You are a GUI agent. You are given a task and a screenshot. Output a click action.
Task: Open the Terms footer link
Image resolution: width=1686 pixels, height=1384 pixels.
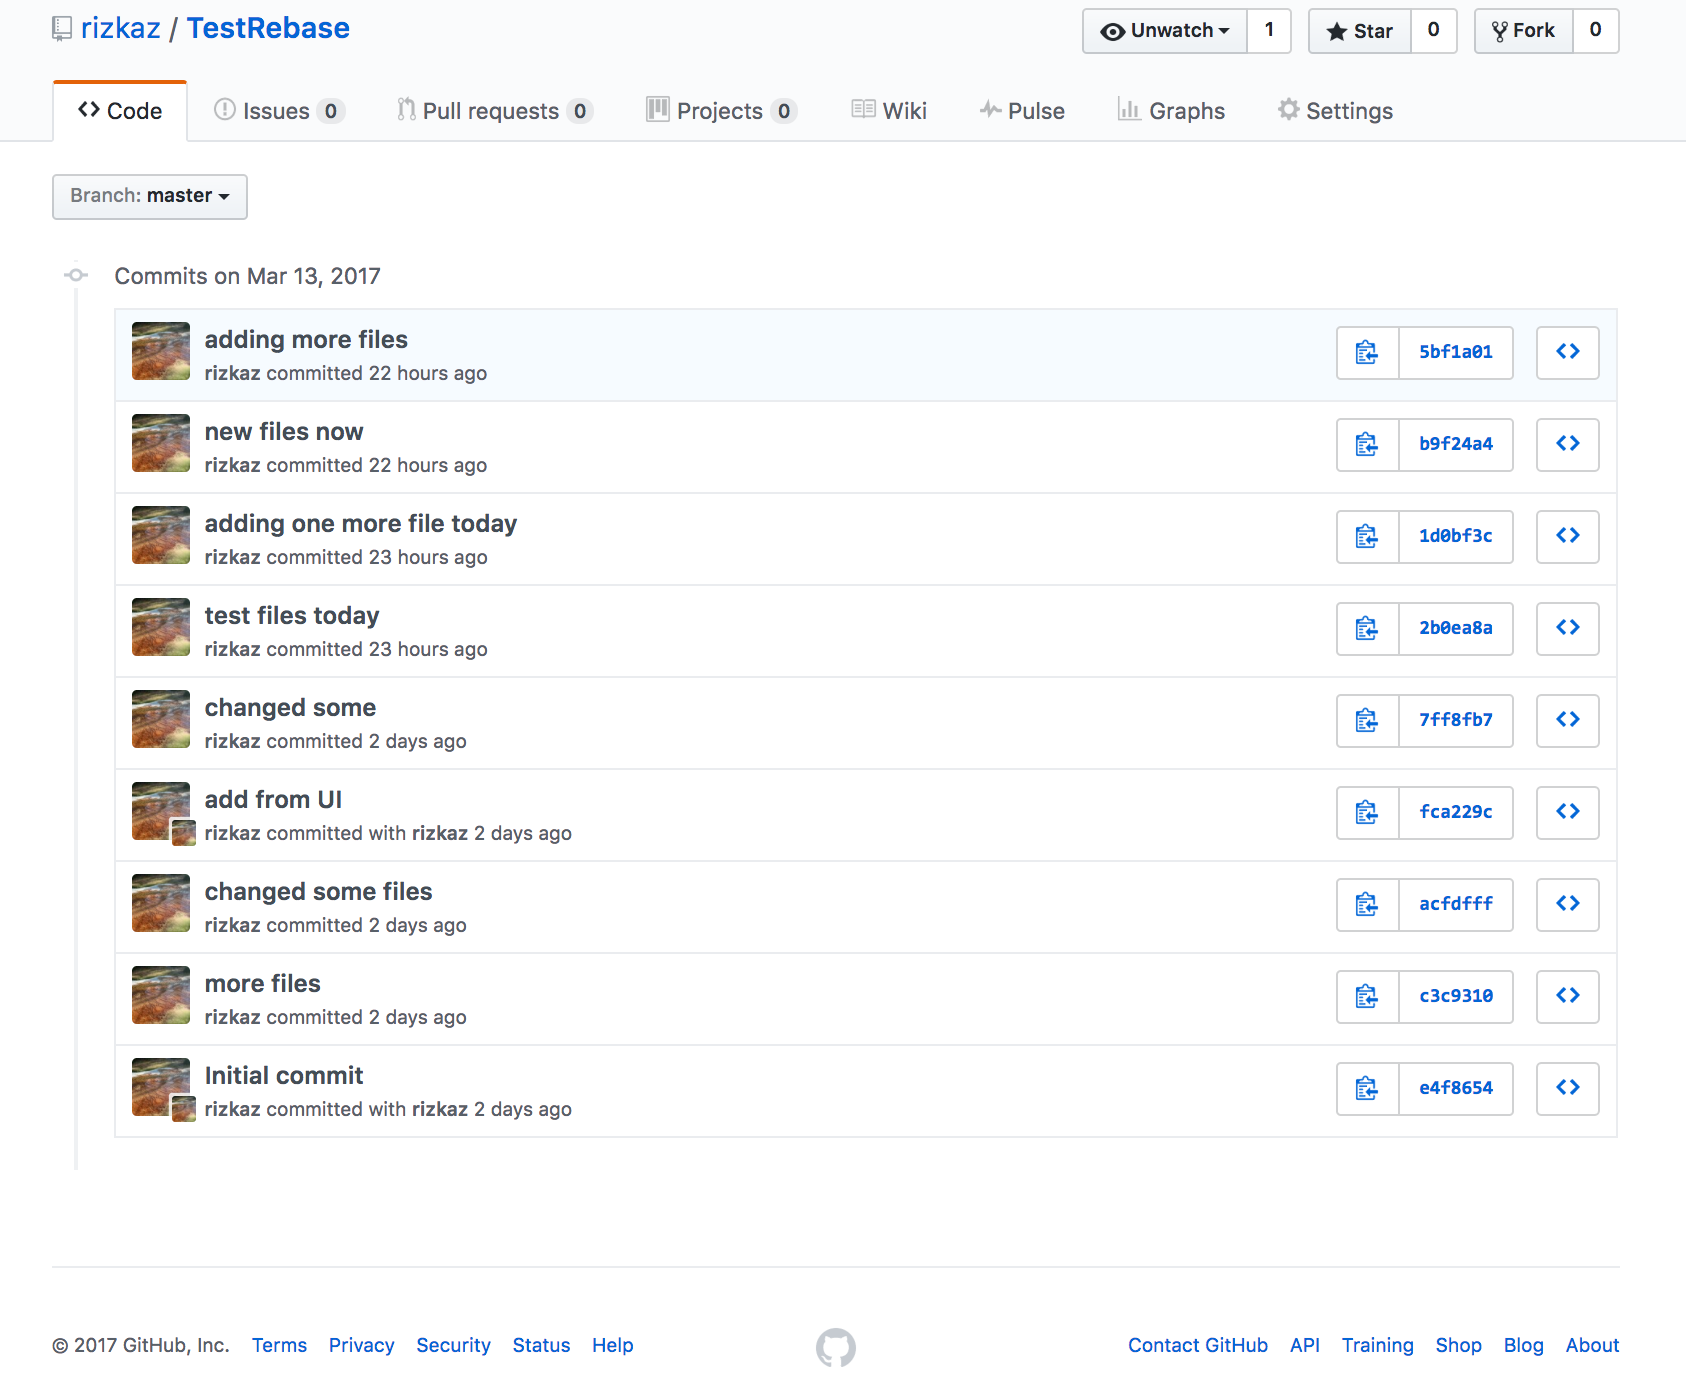pos(279,1346)
